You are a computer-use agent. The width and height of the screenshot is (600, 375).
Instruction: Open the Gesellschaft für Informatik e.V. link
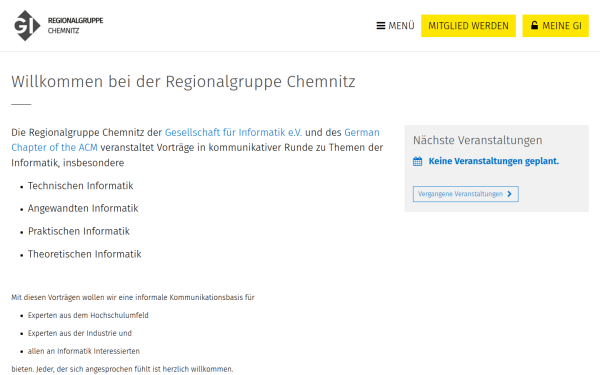(233, 132)
